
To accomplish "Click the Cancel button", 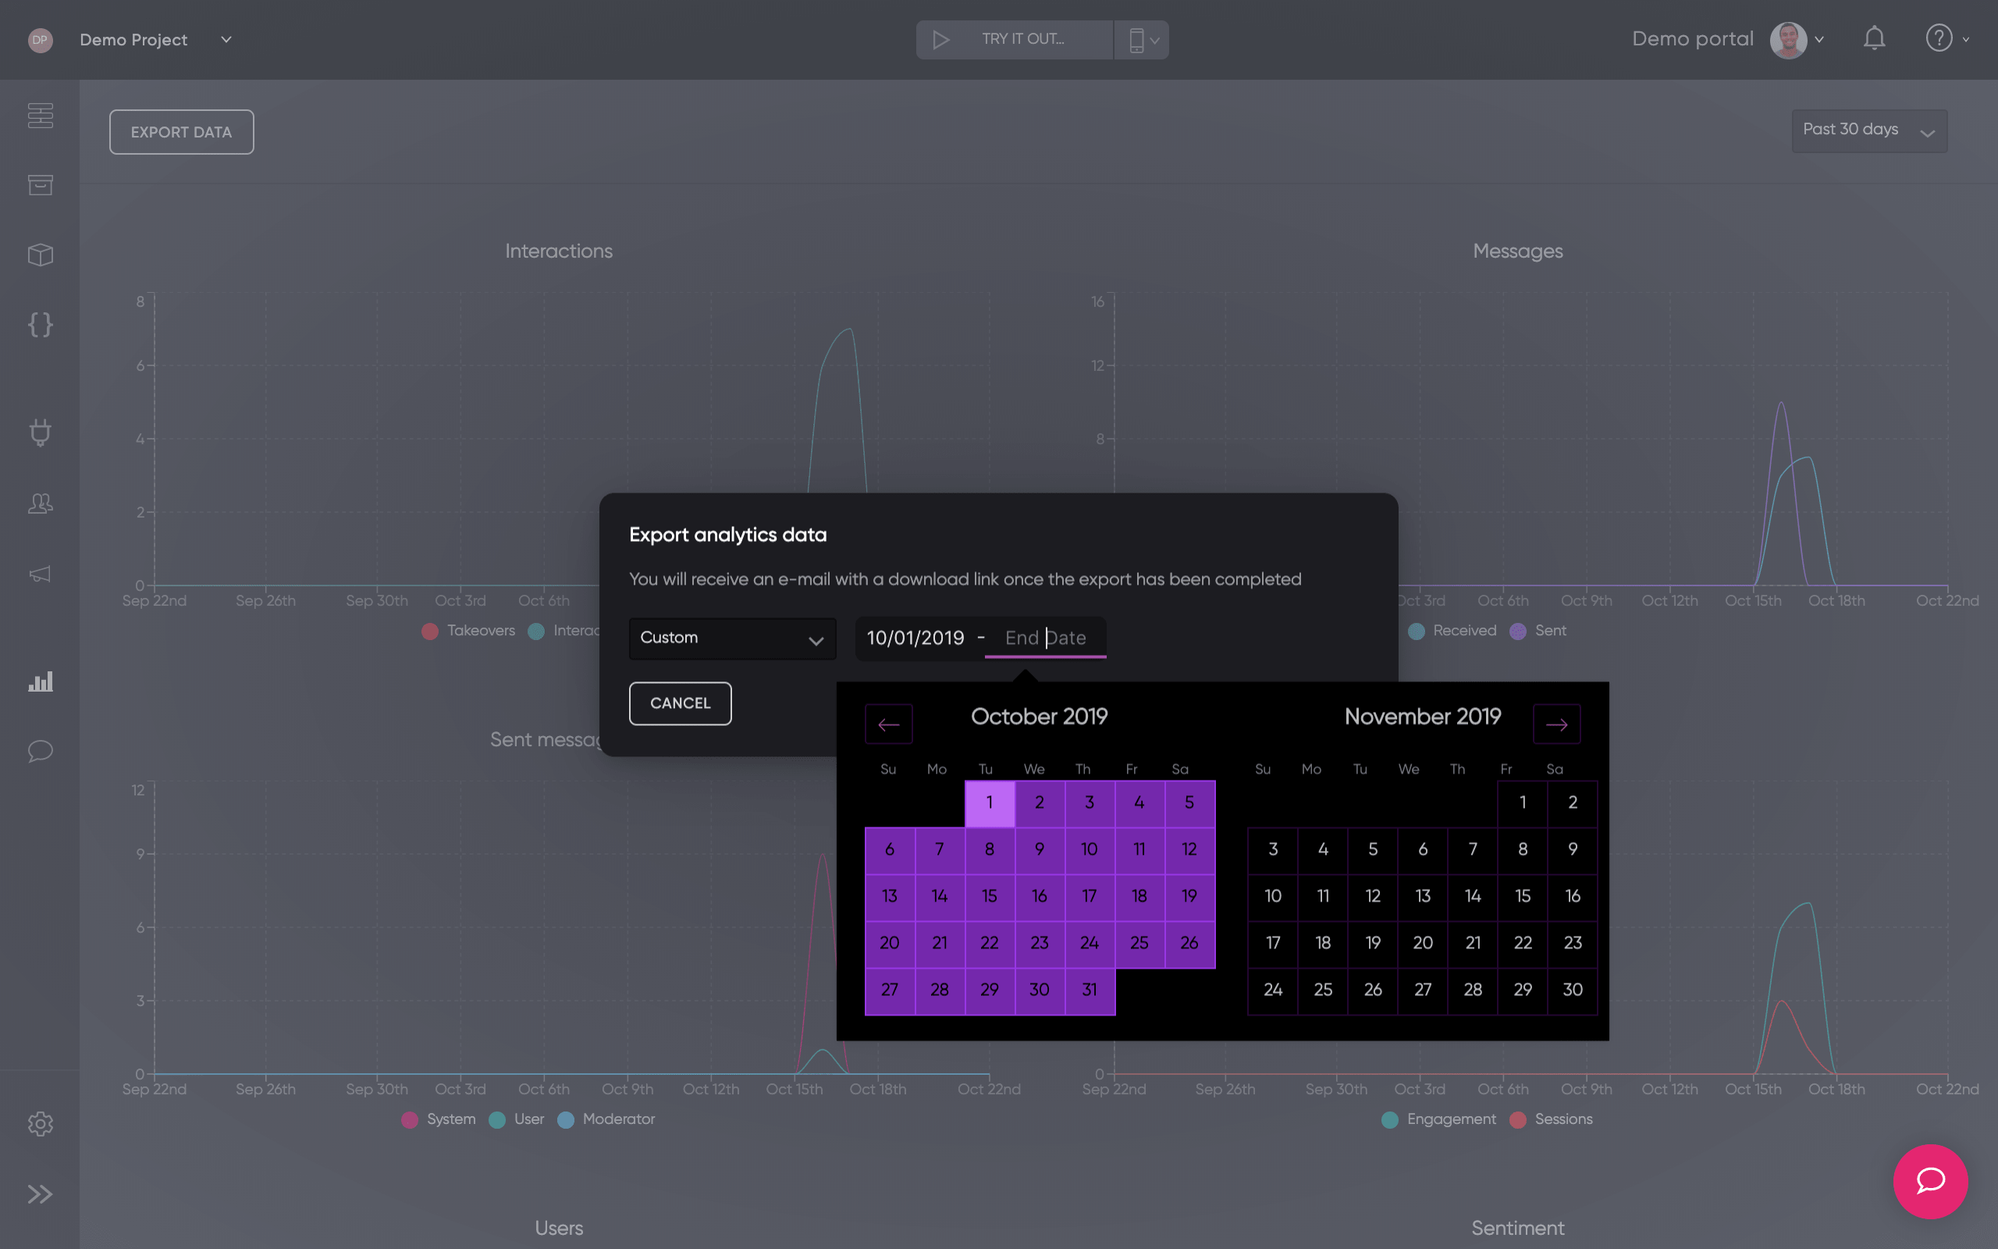I will pyautogui.click(x=680, y=703).
